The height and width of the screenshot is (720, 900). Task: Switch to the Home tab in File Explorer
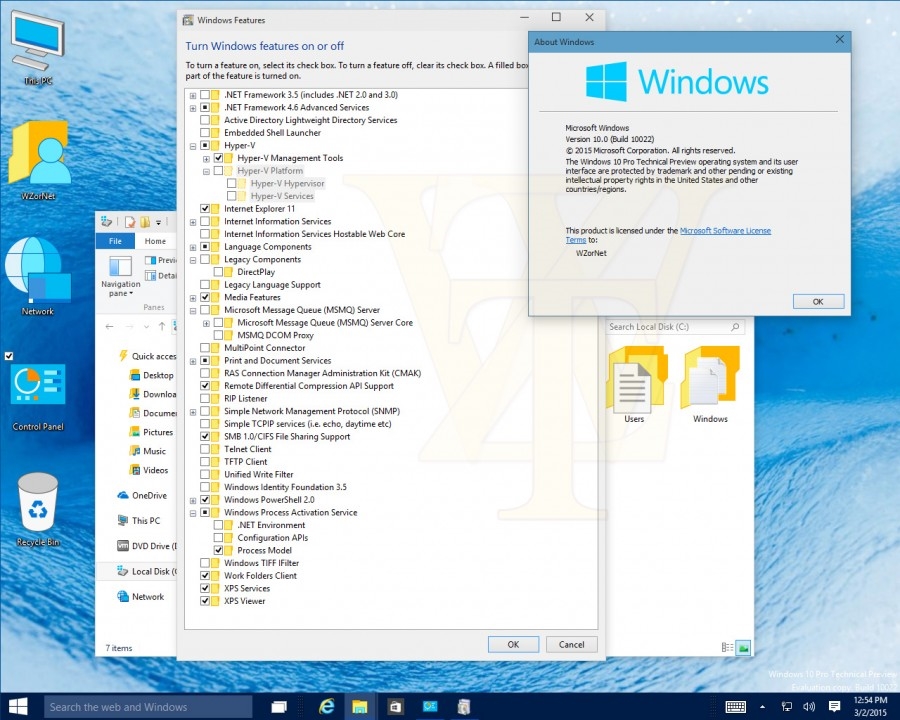pos(156,240)
